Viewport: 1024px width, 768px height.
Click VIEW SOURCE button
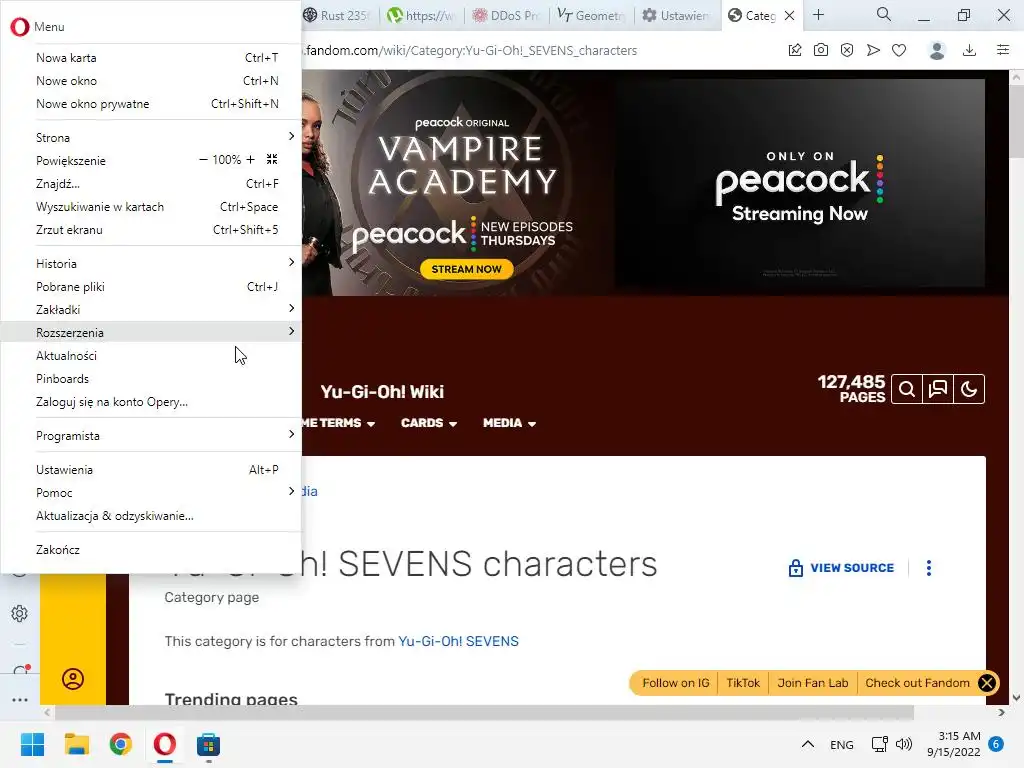coord(841,568)
